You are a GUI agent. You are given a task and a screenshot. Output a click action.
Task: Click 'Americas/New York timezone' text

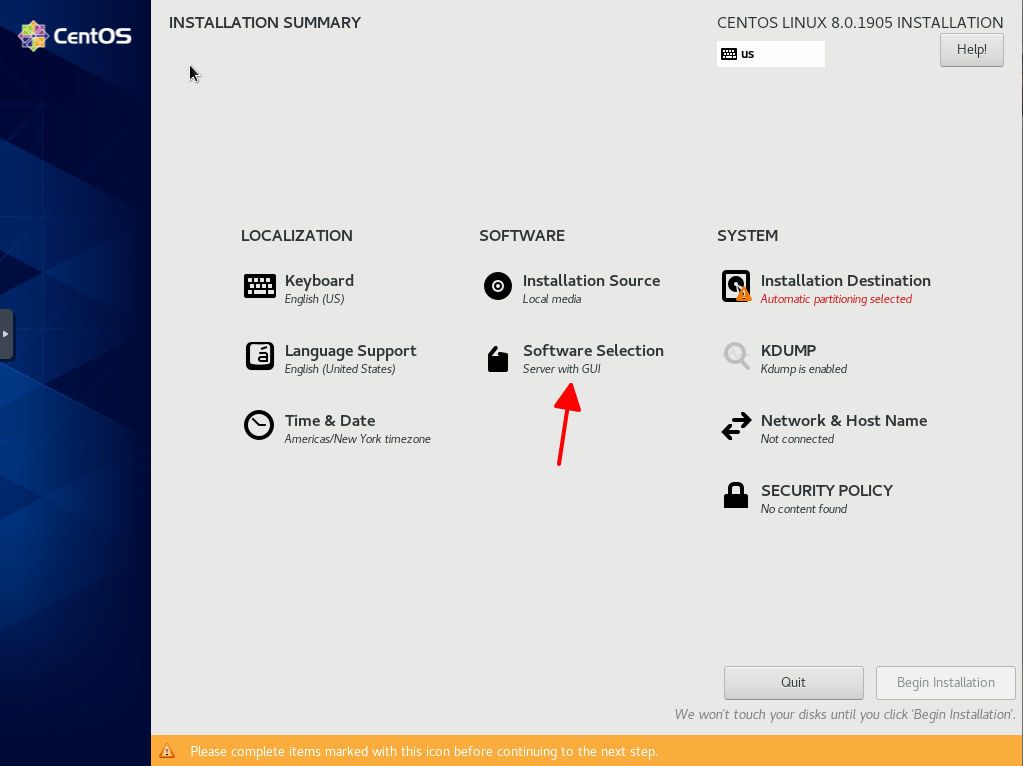pos(358,439)
